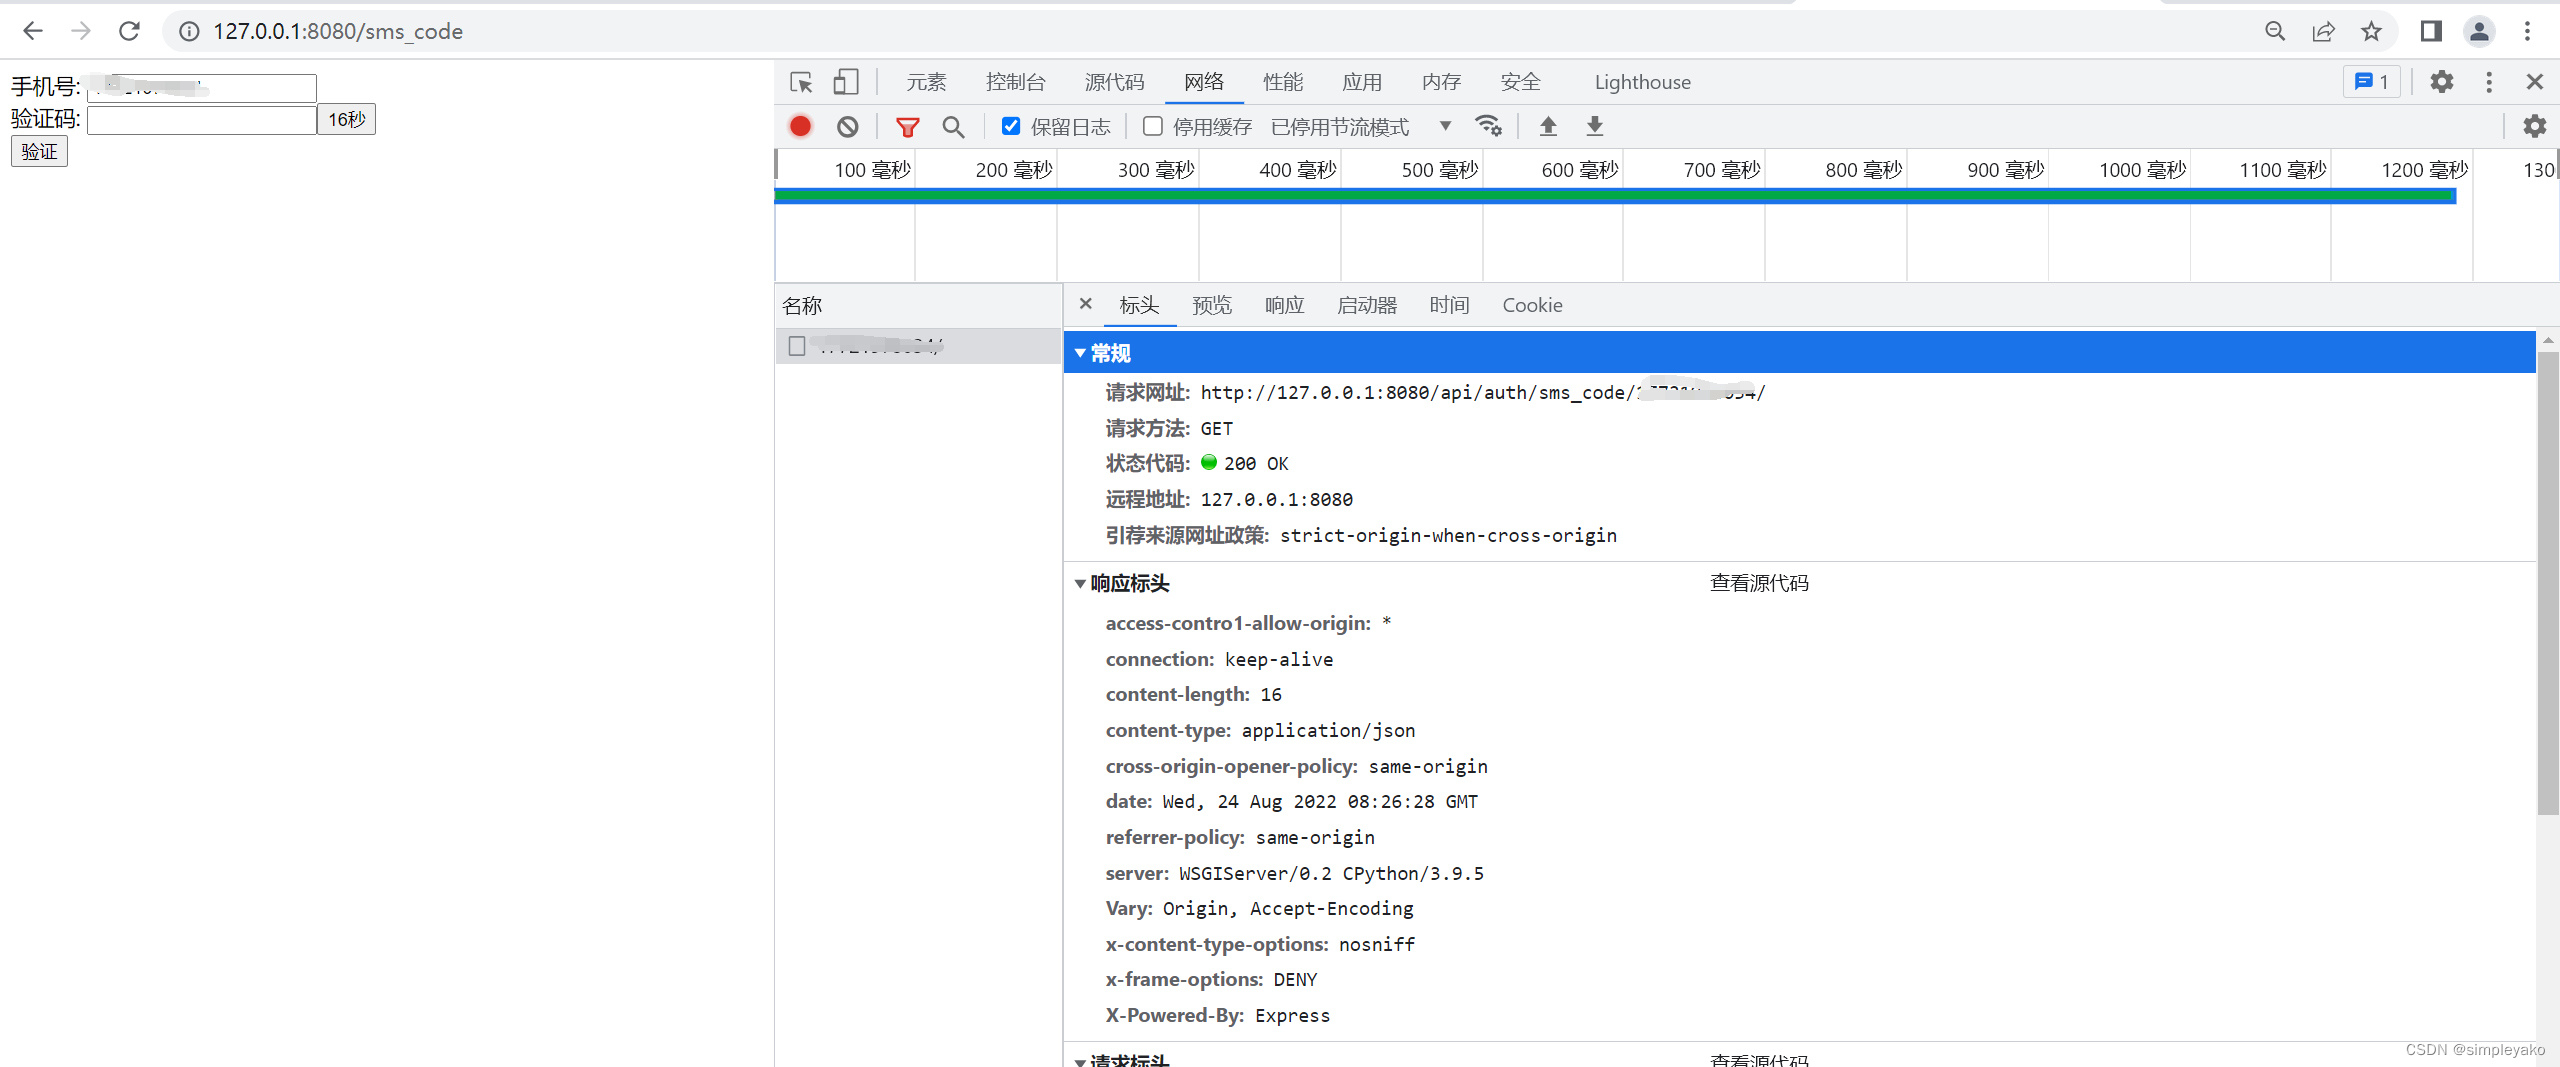Image resolution: width=2560 pixels, height=1067 pixels.
Task: Go back to the previous page
Action: pos(33,31)
